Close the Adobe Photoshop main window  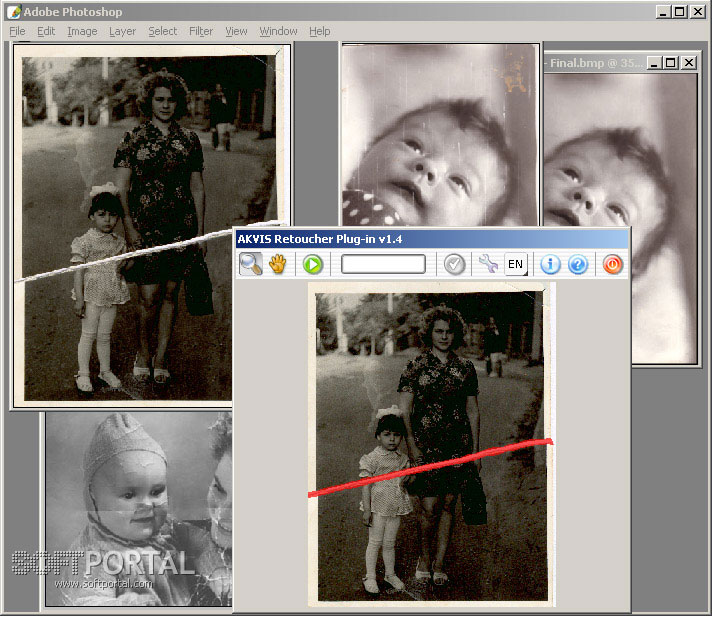click(698, 12)
